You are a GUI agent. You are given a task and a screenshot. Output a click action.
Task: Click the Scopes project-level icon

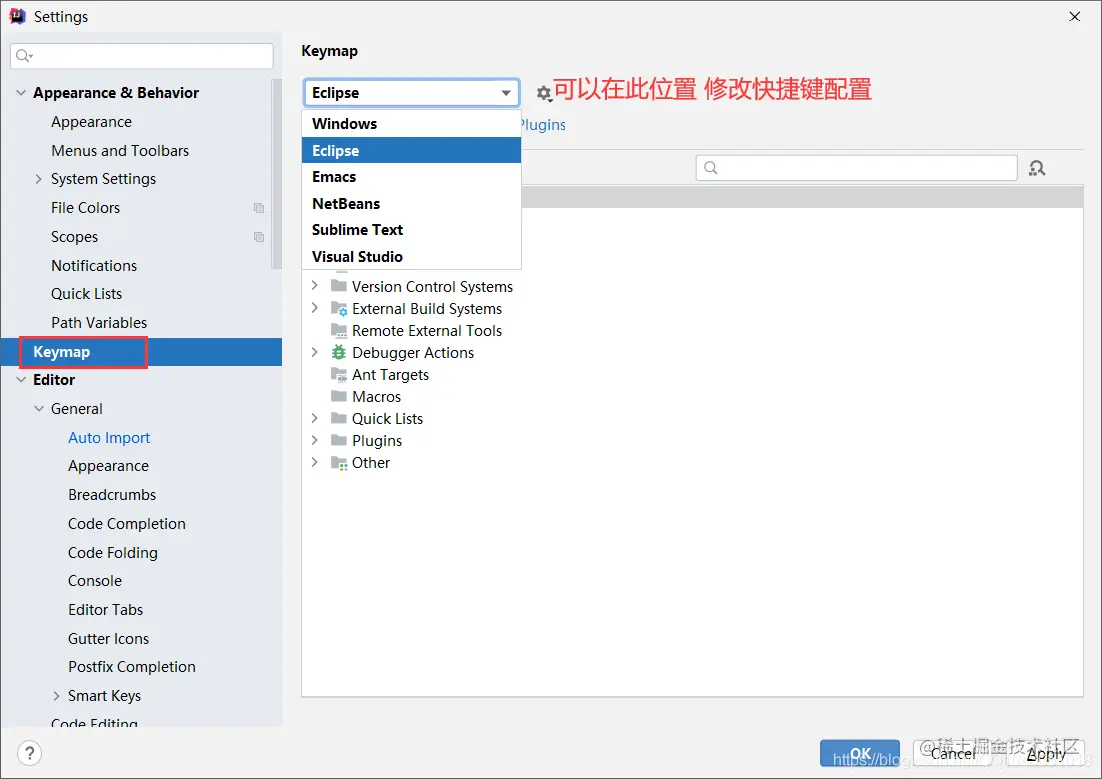[259, 237]
